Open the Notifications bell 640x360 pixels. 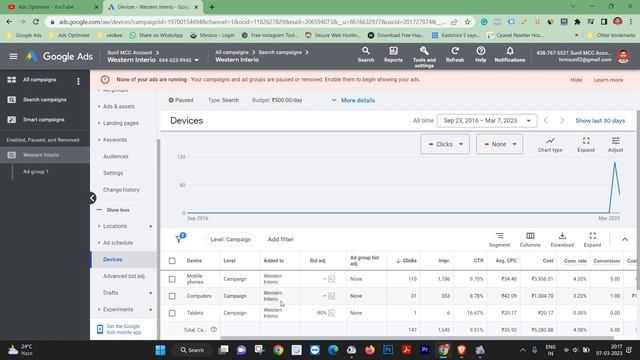(x=510, y=55)
